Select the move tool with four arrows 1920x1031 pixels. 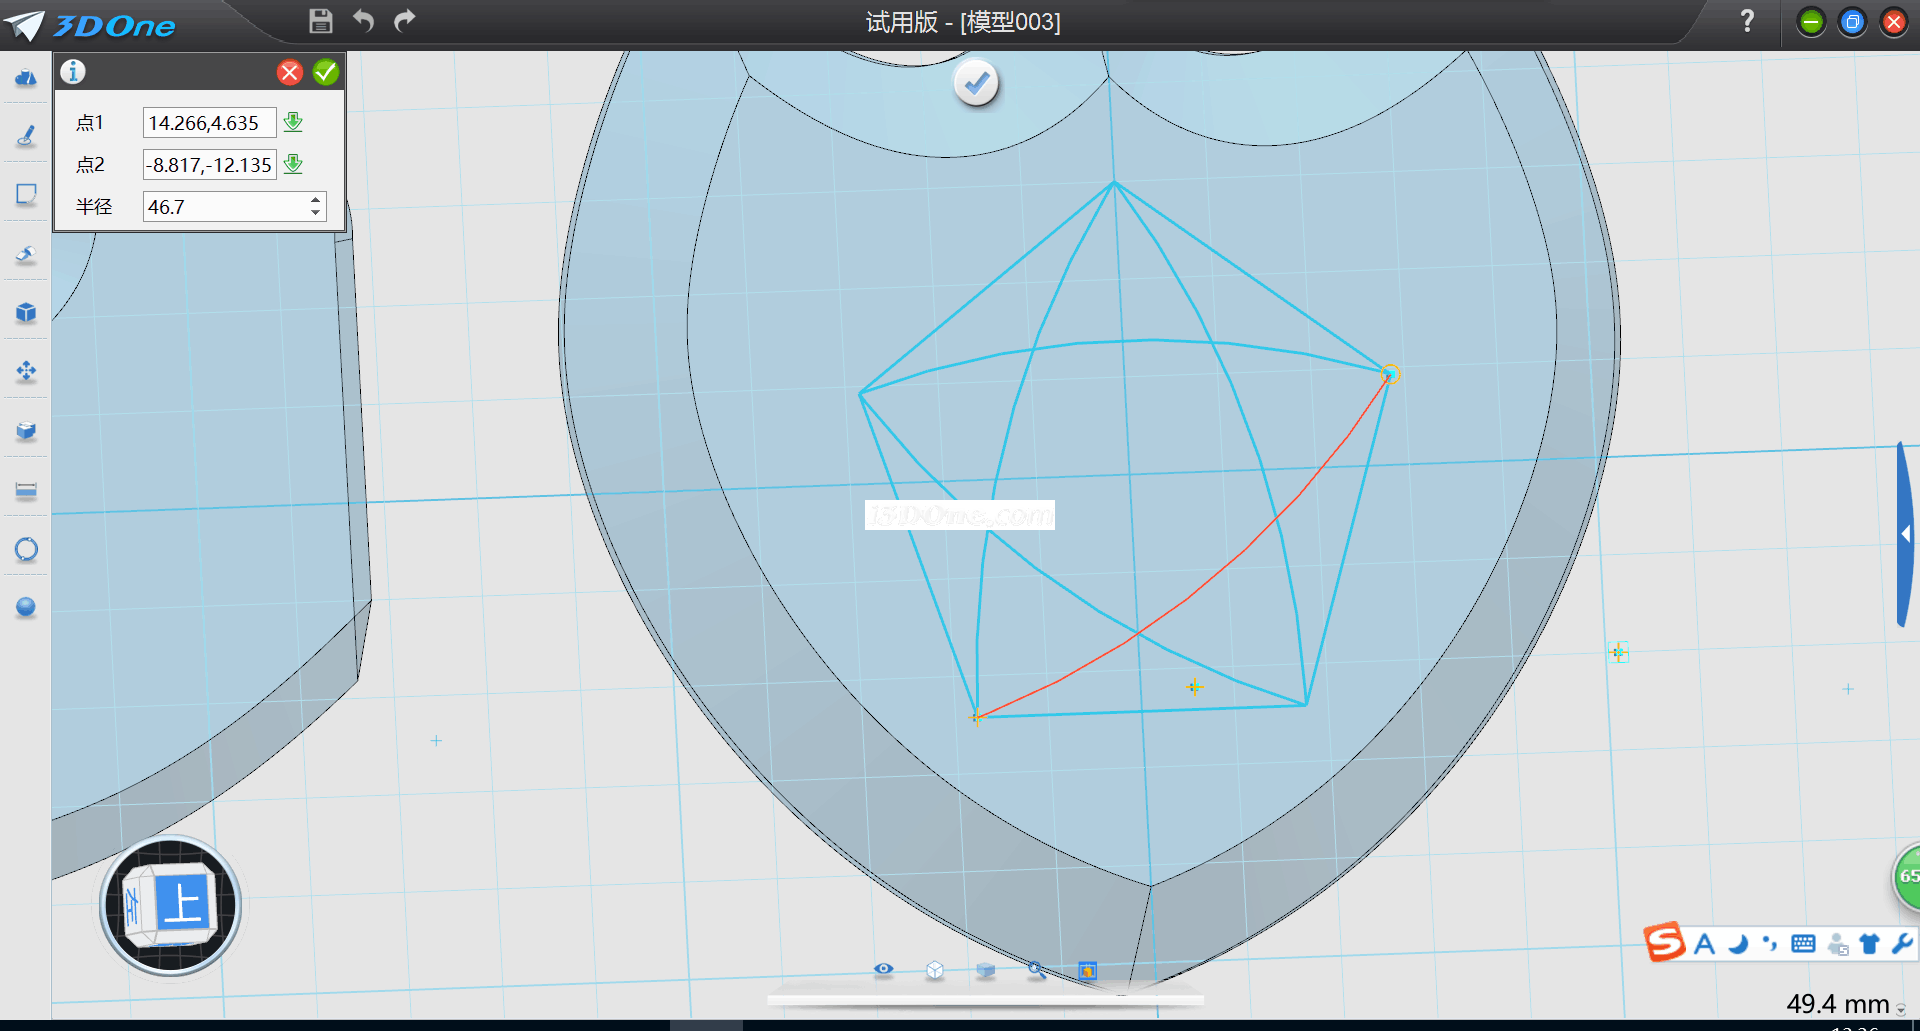[x=26, y=372]
